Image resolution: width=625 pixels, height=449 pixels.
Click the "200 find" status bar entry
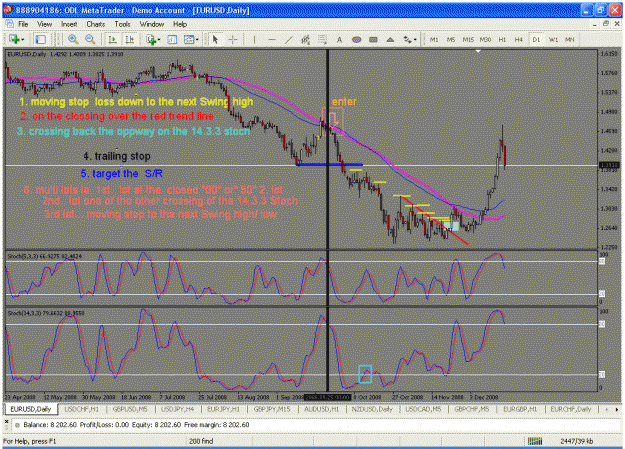(x=201, y=441)
